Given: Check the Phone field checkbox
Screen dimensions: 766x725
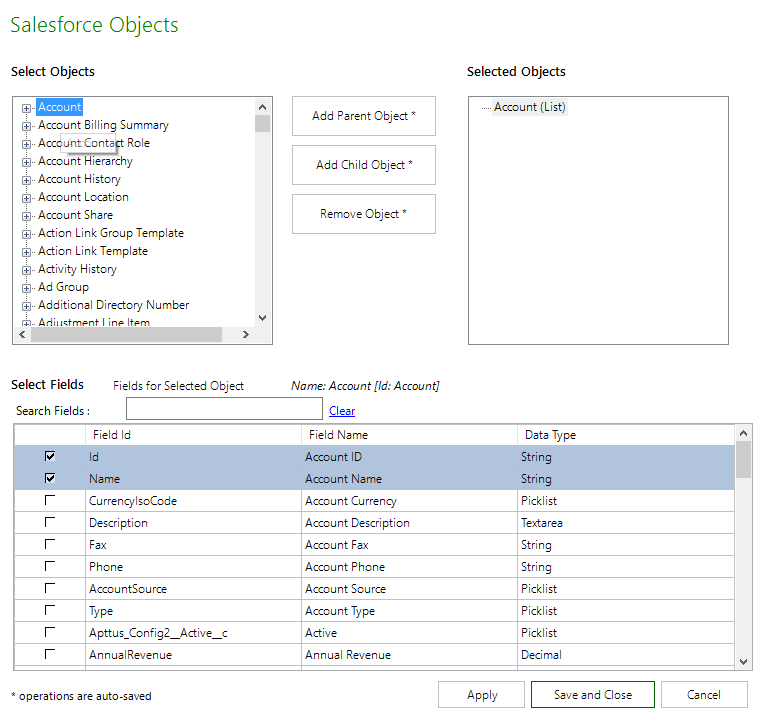Looking at the screenshot, I should pyautogui.click(x=50, y=566).
